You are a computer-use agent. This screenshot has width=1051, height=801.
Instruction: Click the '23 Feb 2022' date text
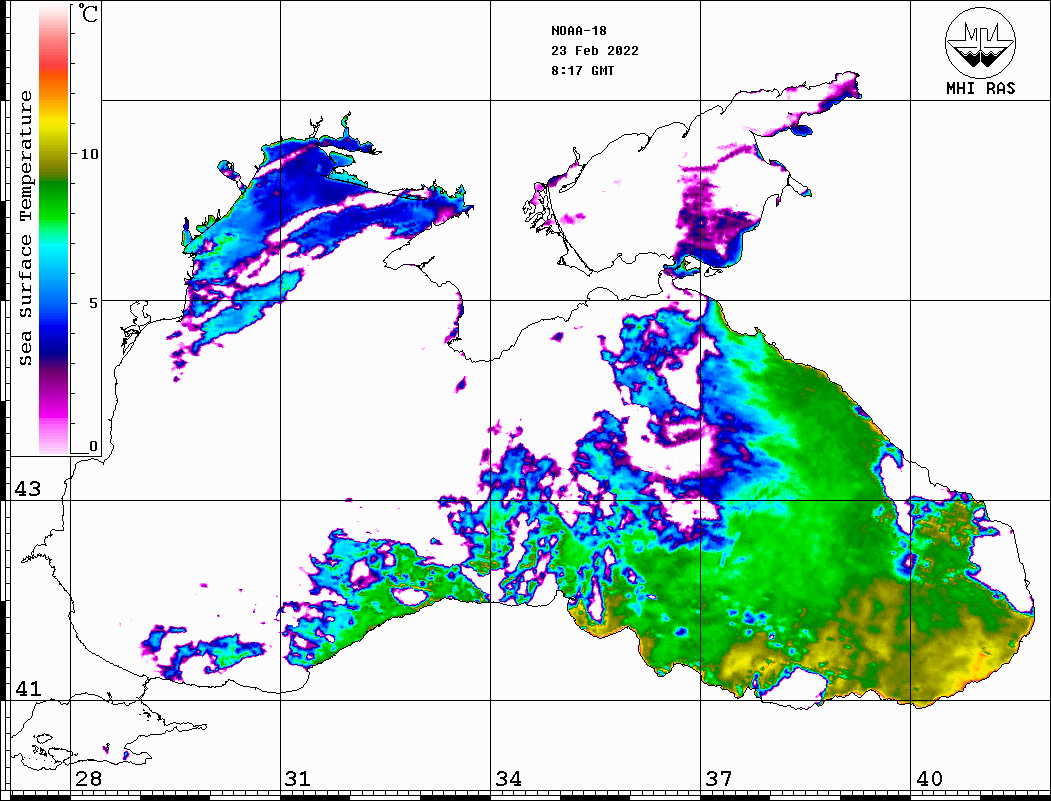(x=595, y=51)
